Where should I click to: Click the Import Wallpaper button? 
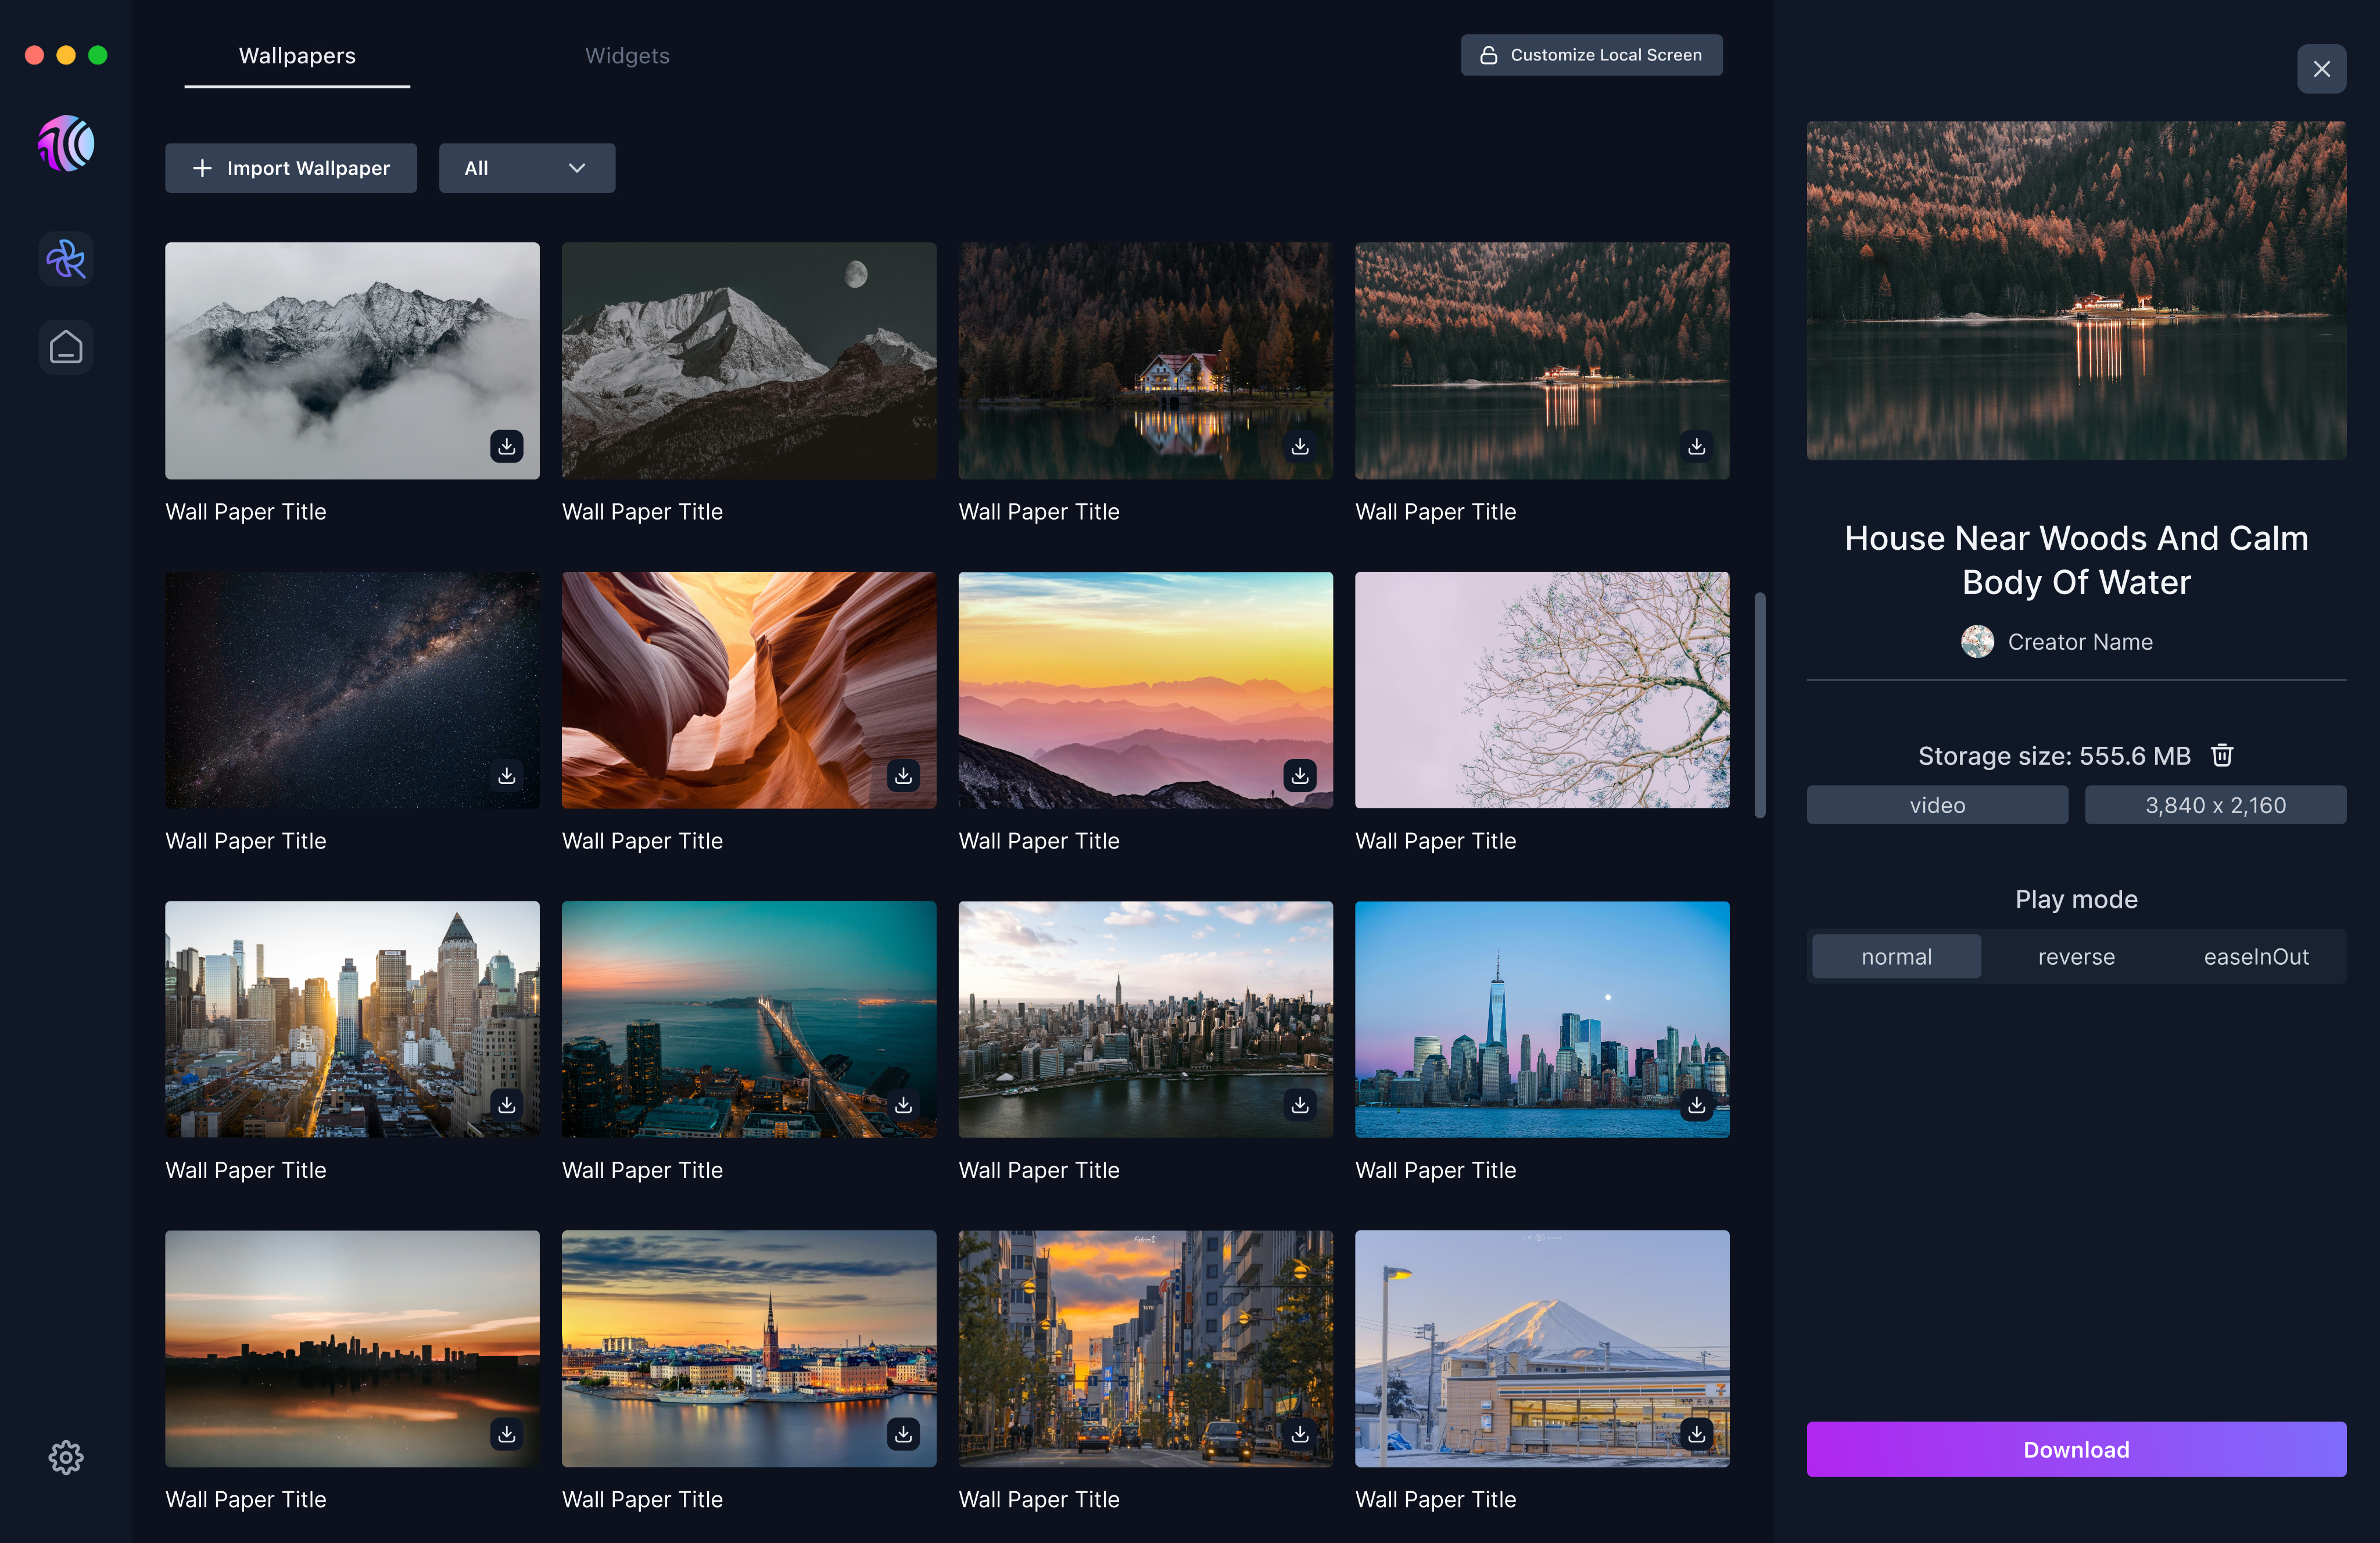tap(291, 168)
